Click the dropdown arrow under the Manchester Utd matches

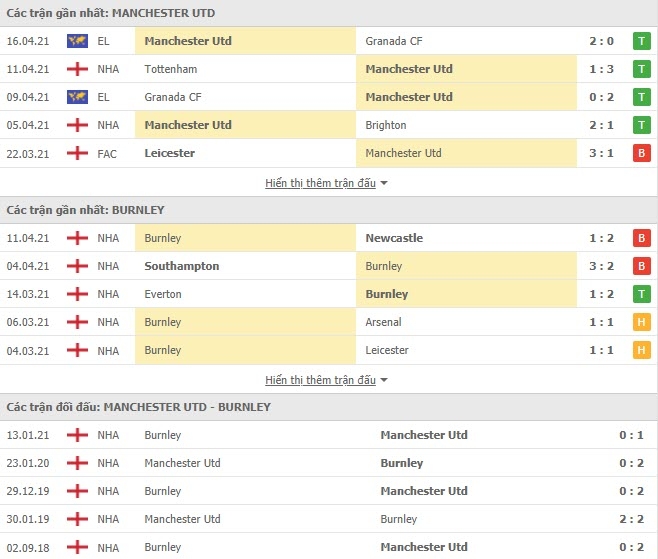(384, 183)
